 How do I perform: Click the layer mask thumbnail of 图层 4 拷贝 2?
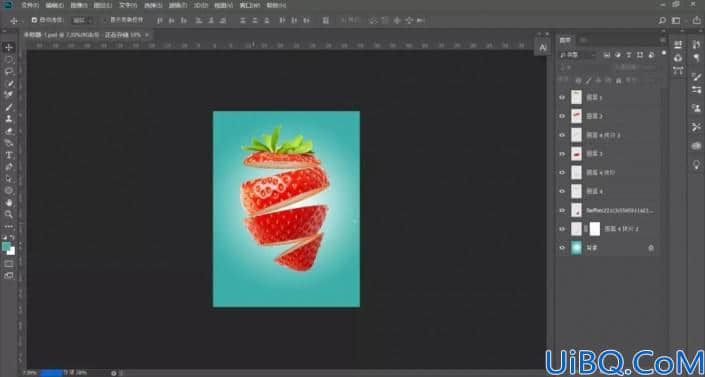(x=595, y=229)
